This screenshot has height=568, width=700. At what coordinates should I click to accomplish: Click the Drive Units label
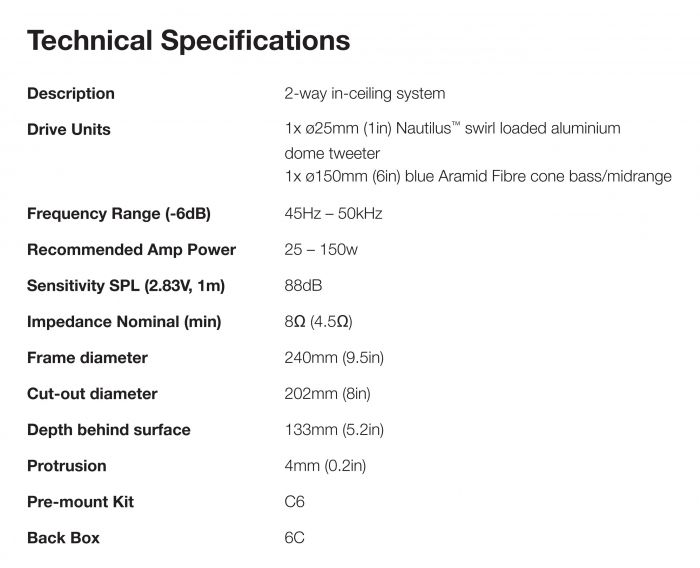coord(69,130)
